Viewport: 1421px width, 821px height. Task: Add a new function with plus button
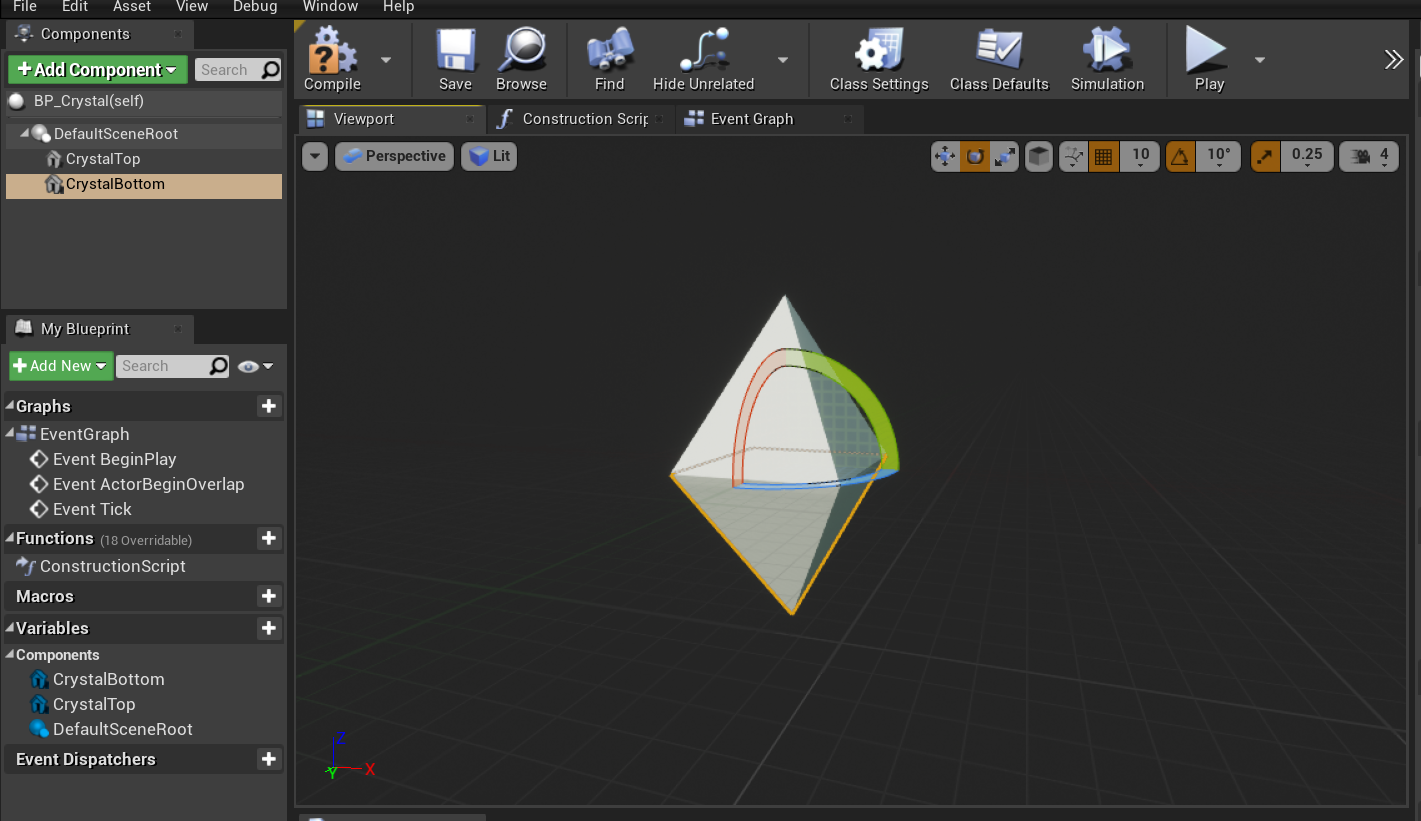click(x=268, y=539)
